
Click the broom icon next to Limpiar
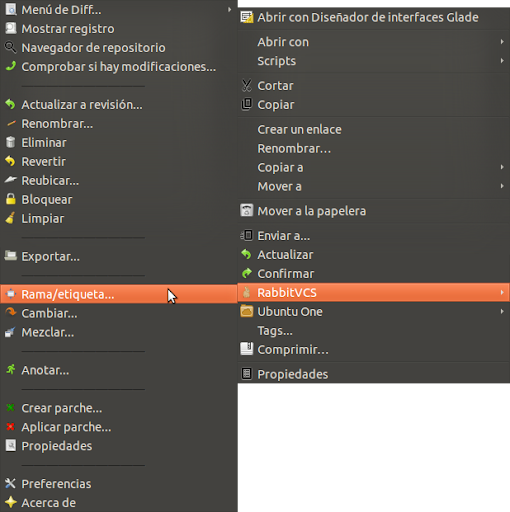[11, 218]
